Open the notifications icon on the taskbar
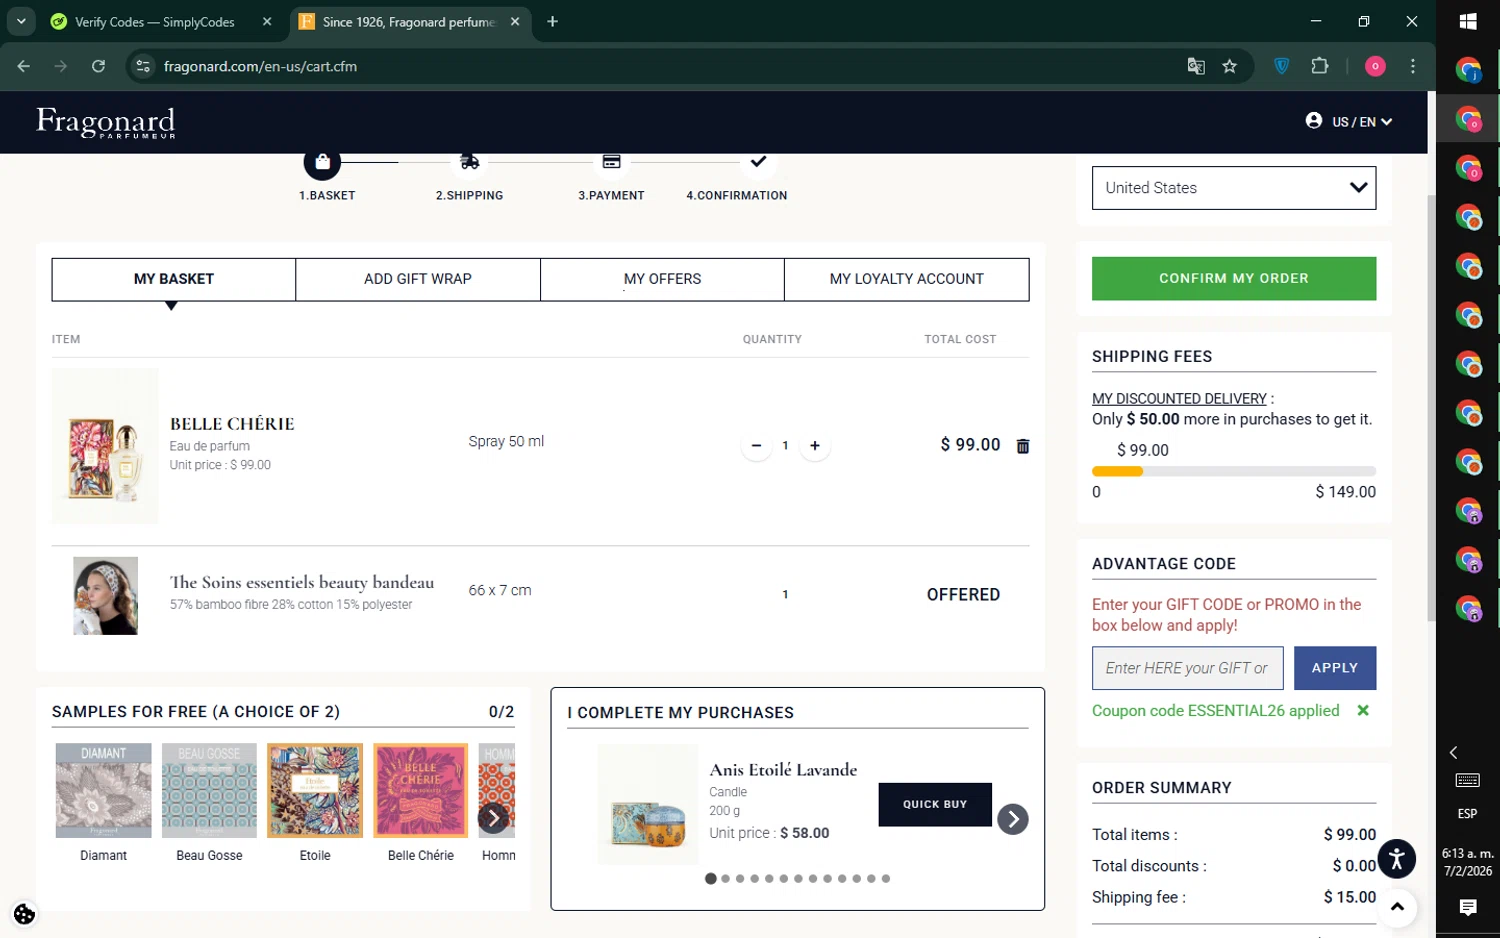This screenshot has height=938, width=1500. coord(1467,907)
